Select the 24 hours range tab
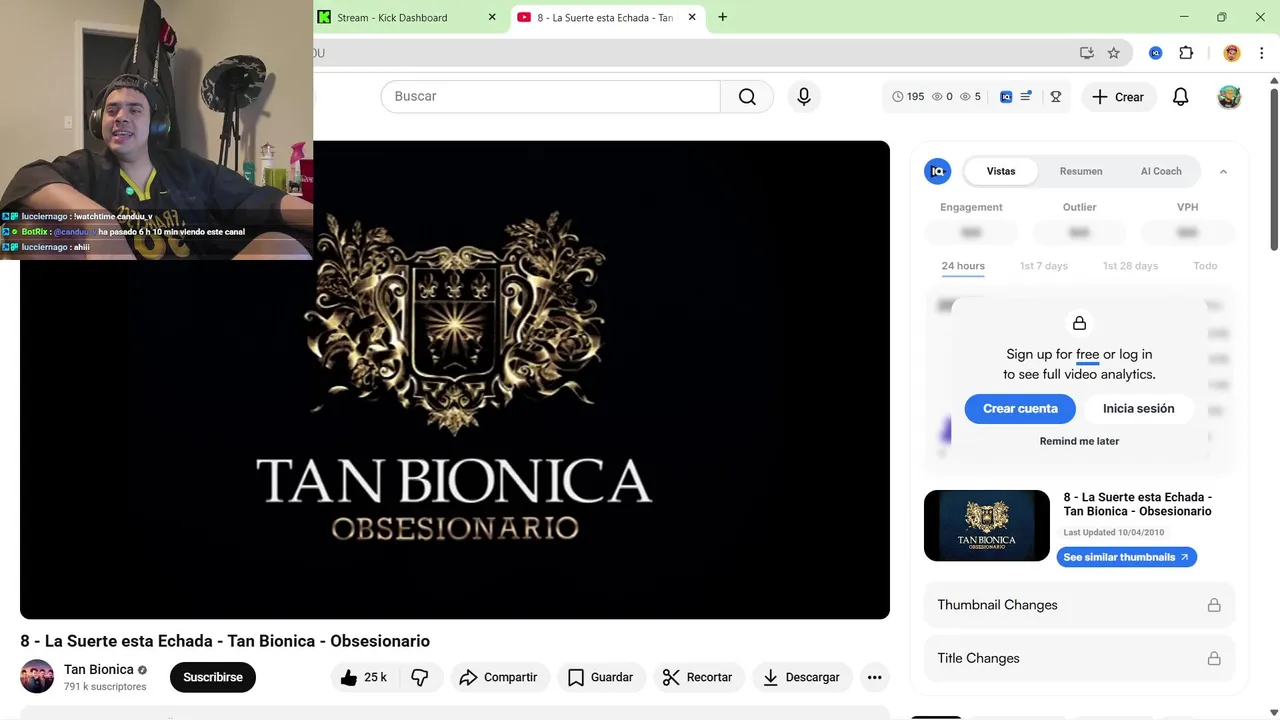The height and width of the screenshot is (720, 1280). (963, 266)
